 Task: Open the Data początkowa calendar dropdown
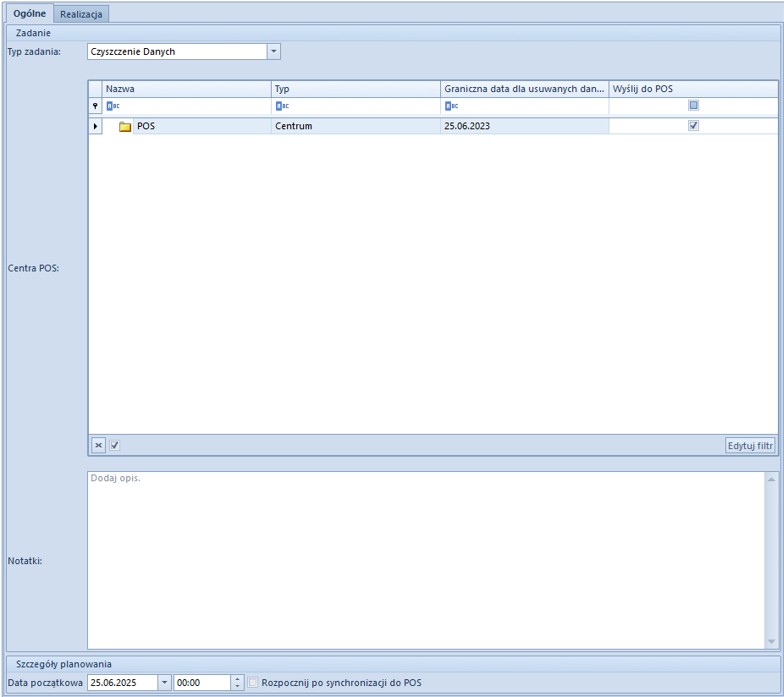tap(164, 683)
